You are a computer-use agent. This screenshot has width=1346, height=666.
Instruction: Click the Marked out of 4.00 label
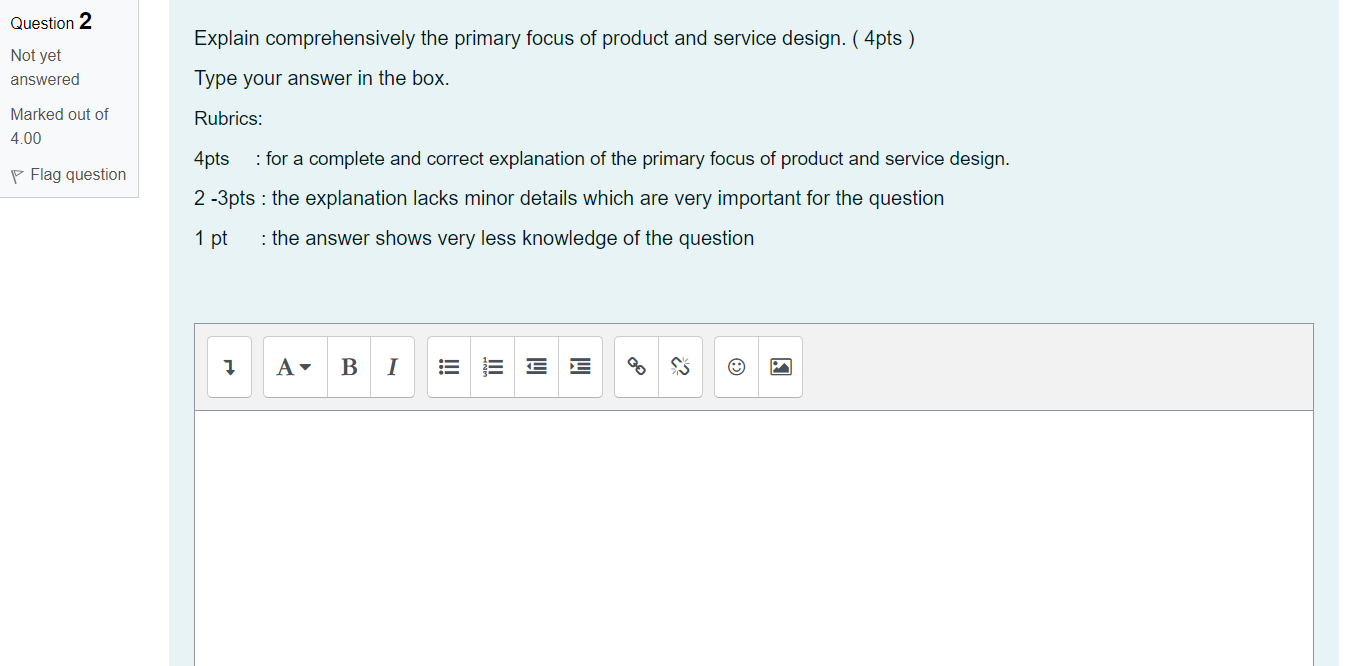pyautogui.click(x=59, y=126)
